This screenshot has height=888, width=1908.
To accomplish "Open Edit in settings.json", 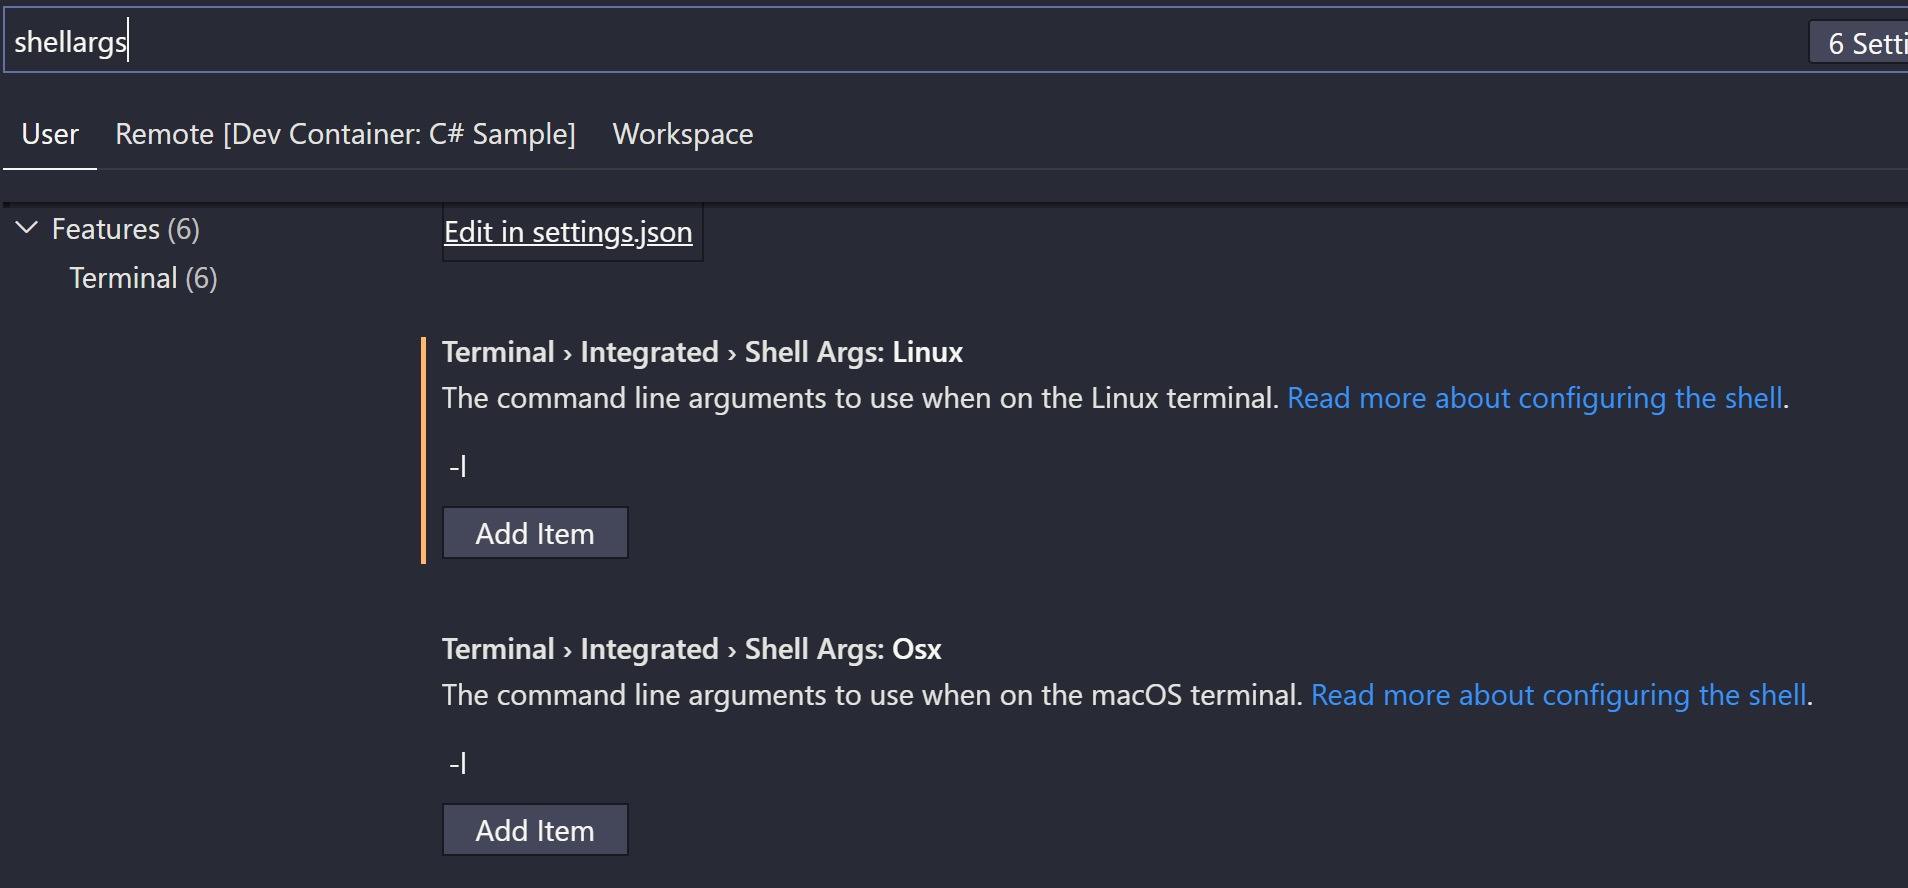I will tap(568, 231).
